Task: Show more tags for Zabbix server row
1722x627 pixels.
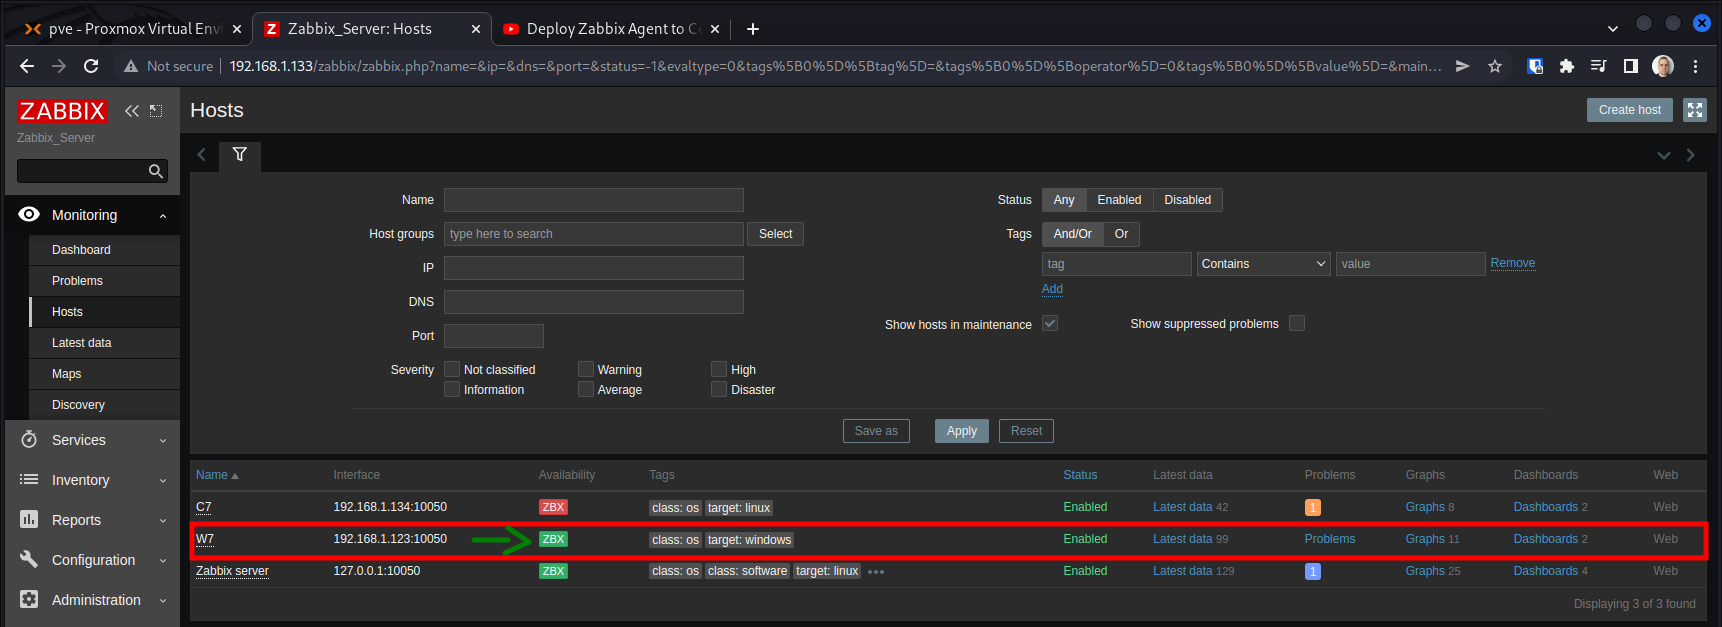Action: click(x=876, y=572)
